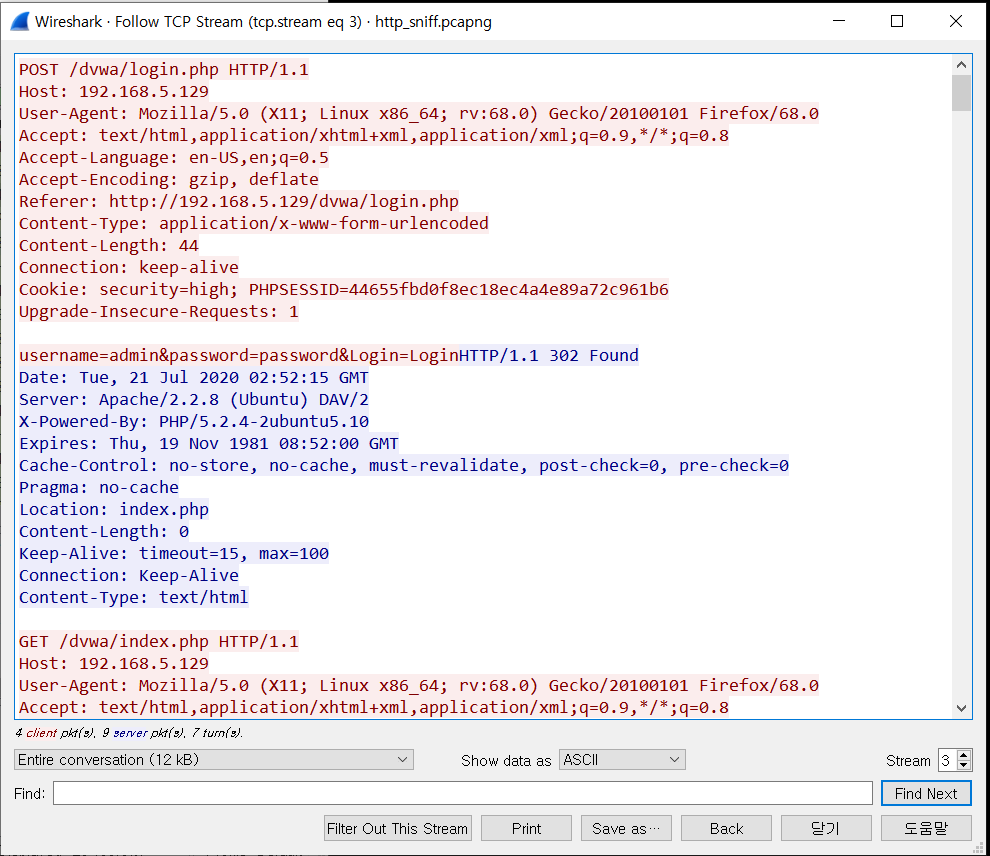Screen dimensions: 990x856
Task: Click the Stream number field showing 3
Action: (948, 760)
